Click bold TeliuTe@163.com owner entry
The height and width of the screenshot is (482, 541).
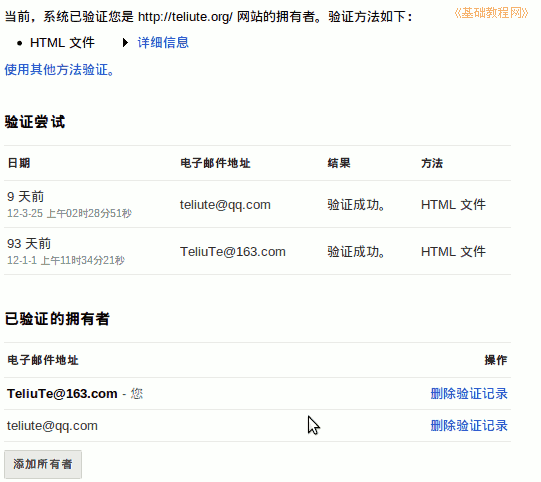(62, 393)
